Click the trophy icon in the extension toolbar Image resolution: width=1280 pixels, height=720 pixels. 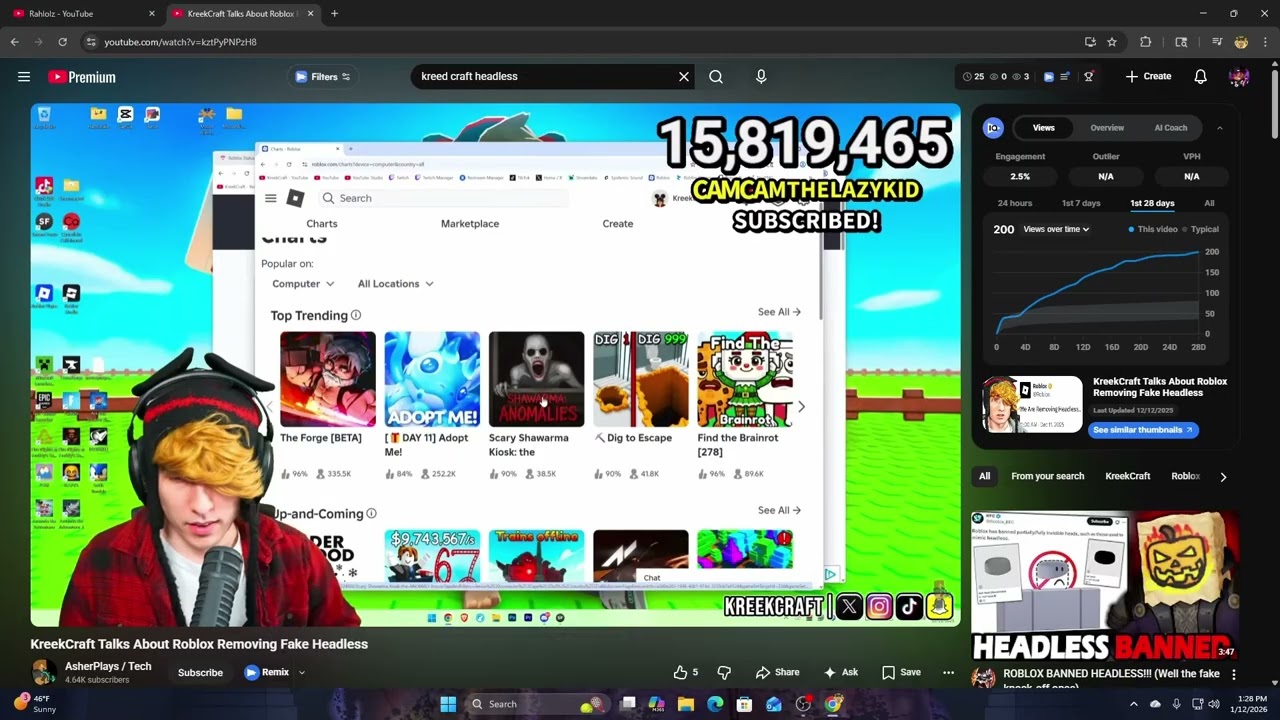coord(1089,76)
